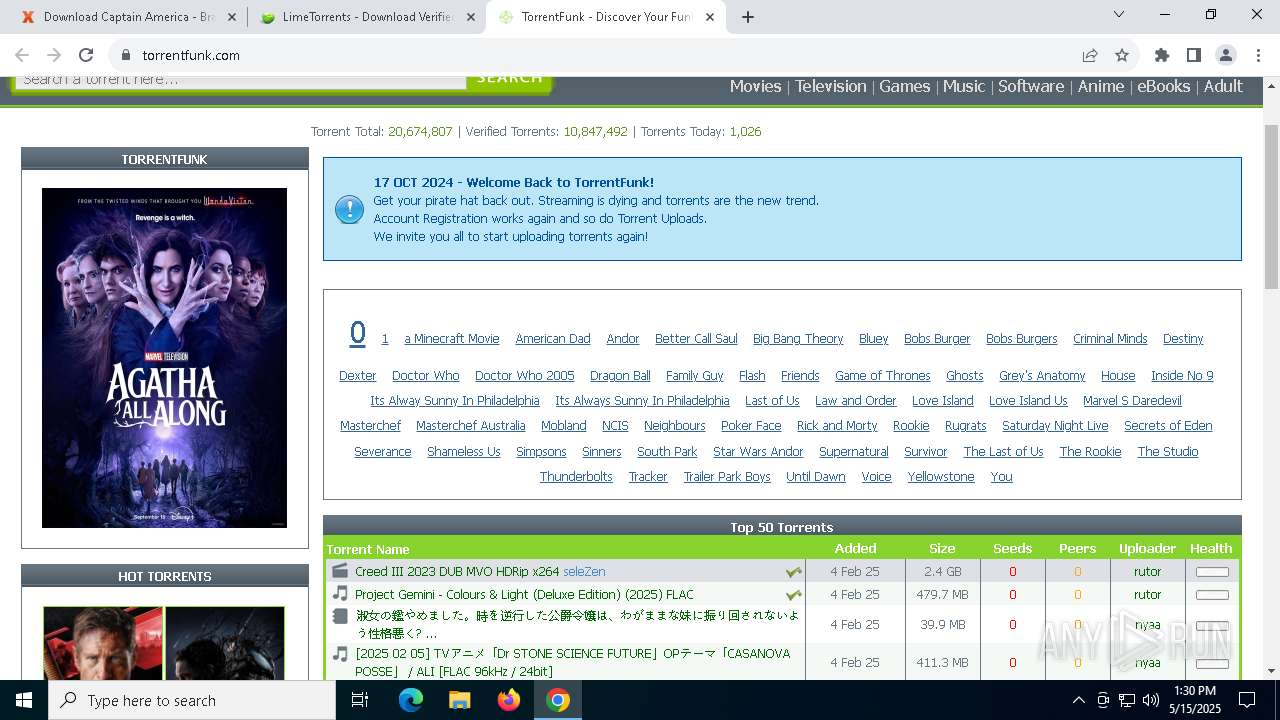
Task: Reload the torrentfunk.com page
Action: [x=86, y=55]
